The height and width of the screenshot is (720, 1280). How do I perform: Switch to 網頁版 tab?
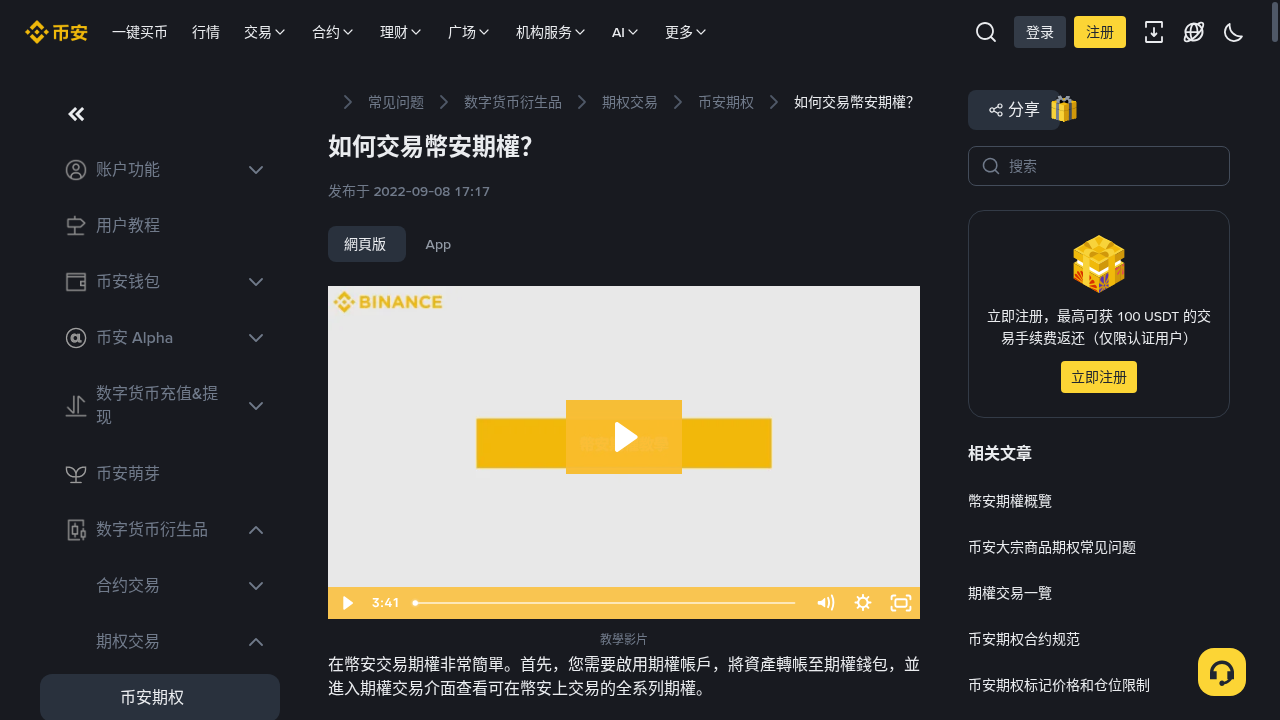pos(366,244)
